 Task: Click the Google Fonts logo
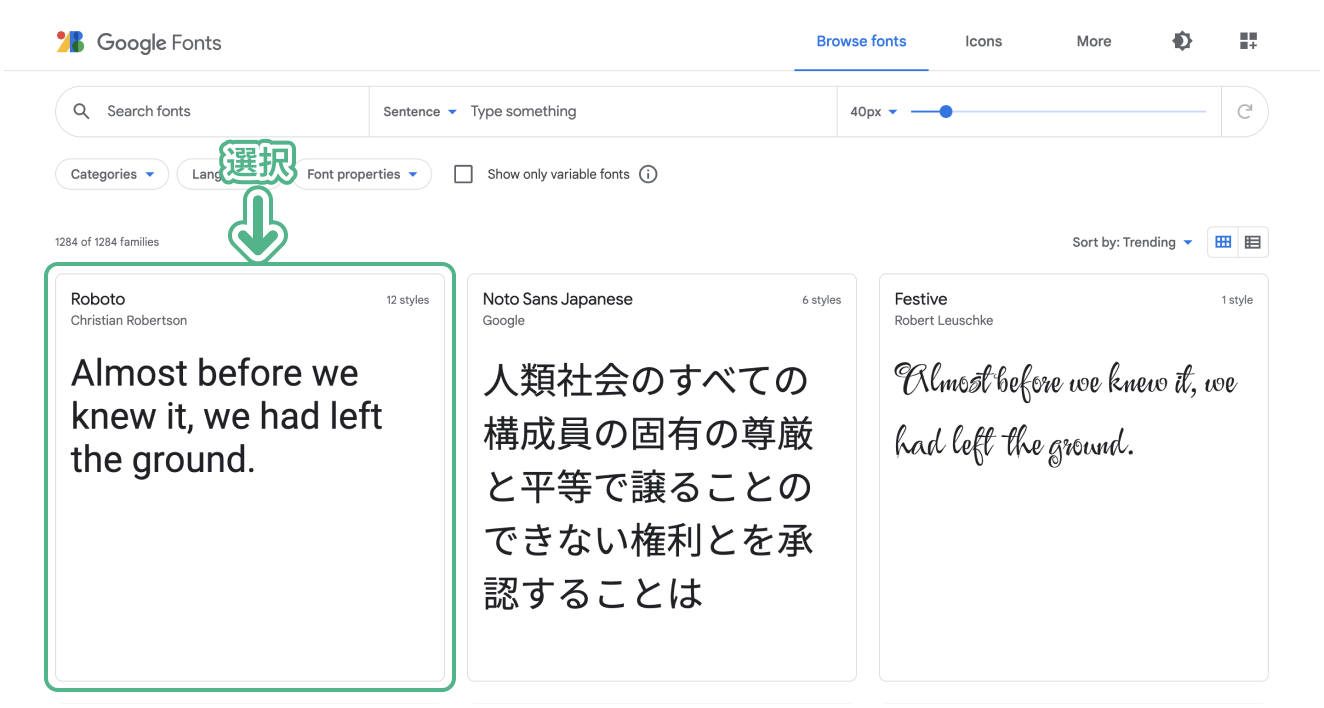(70, 42)
